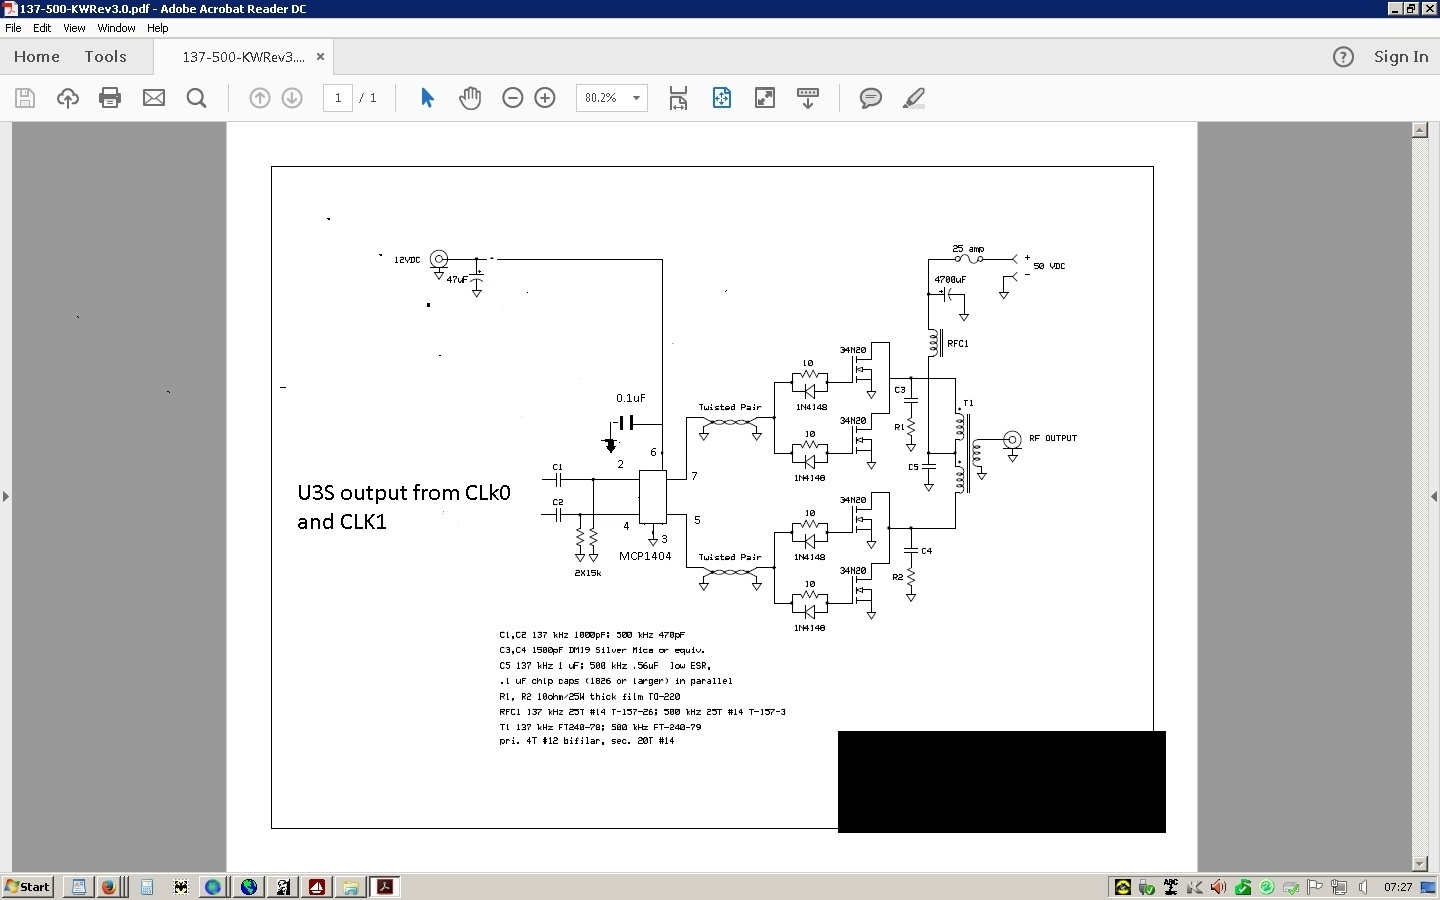Click the MCP1404 chip label

(x=645, y=556)
